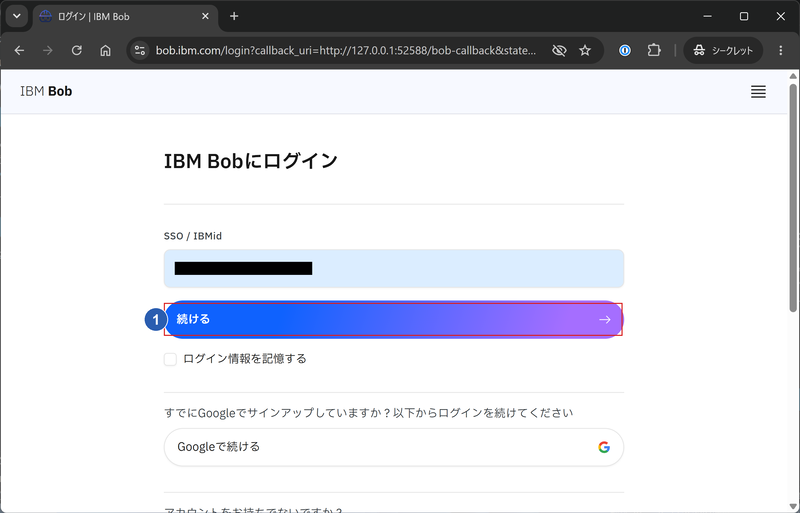
Task: Open a new tab with plus button
Action: click(234, 17)
